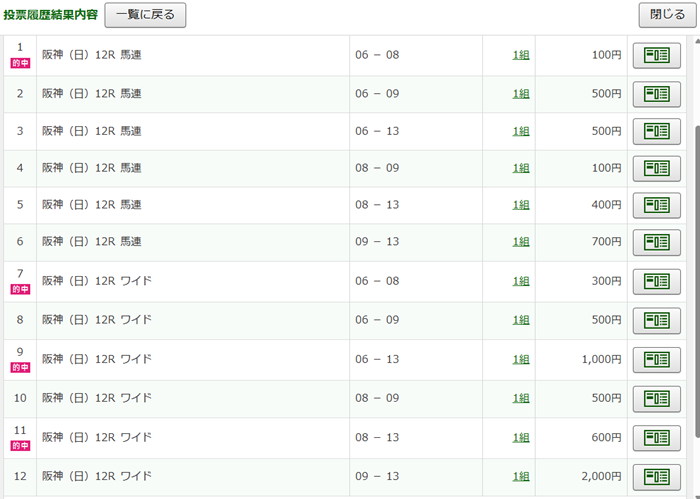
Task: Click the ticket icon for row 1
Action: point(656,55)
